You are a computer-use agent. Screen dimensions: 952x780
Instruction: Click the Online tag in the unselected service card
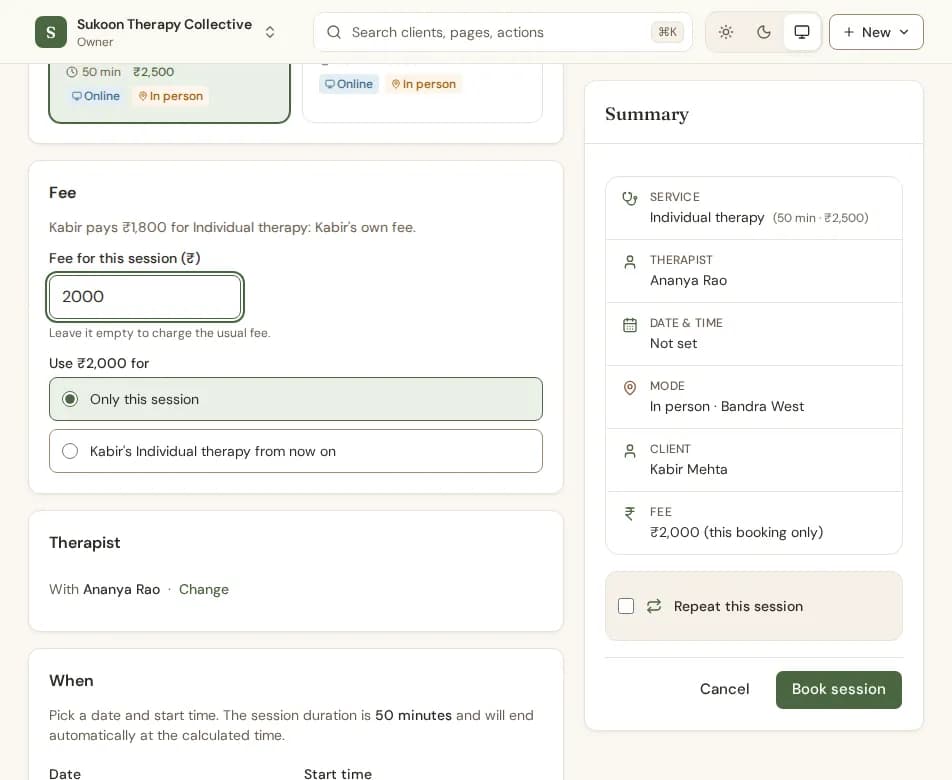(x=349, y=84)
